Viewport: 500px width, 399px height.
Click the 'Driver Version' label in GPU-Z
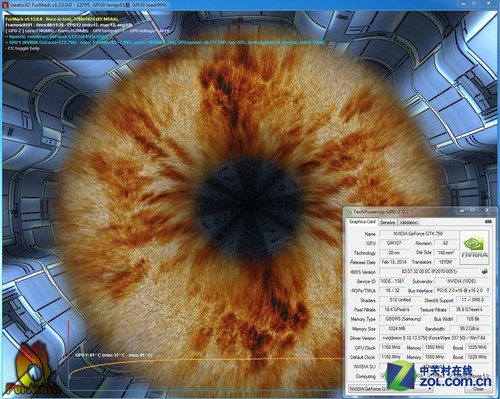pyautogui.click(x=363, y=338)
